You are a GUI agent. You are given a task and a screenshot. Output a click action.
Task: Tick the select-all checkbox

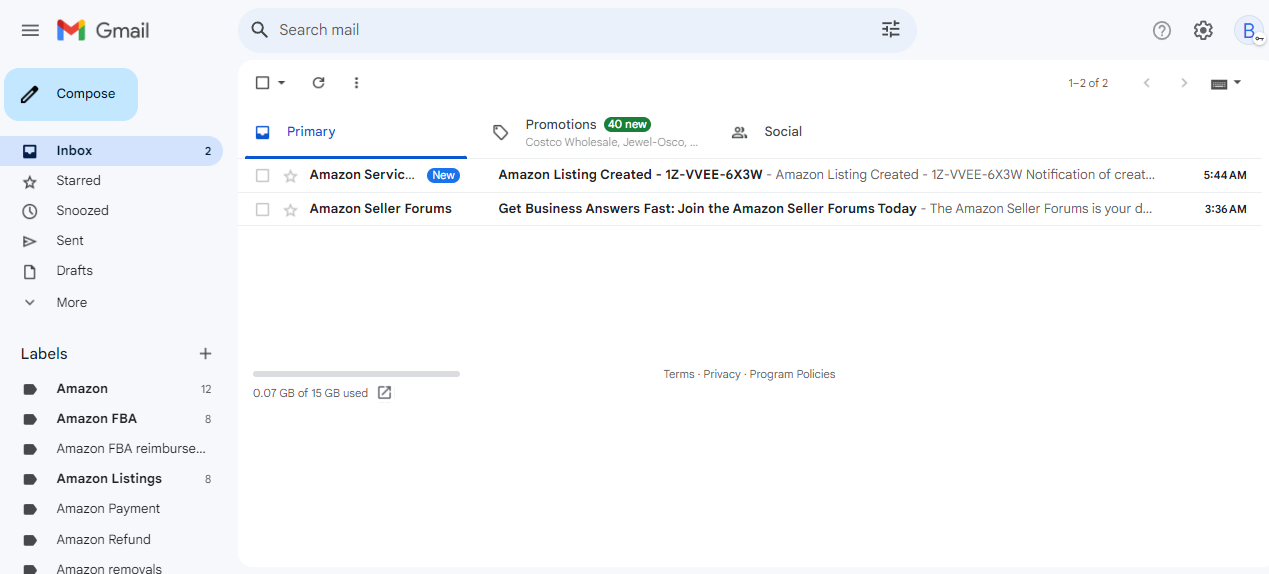pos(262,83)
